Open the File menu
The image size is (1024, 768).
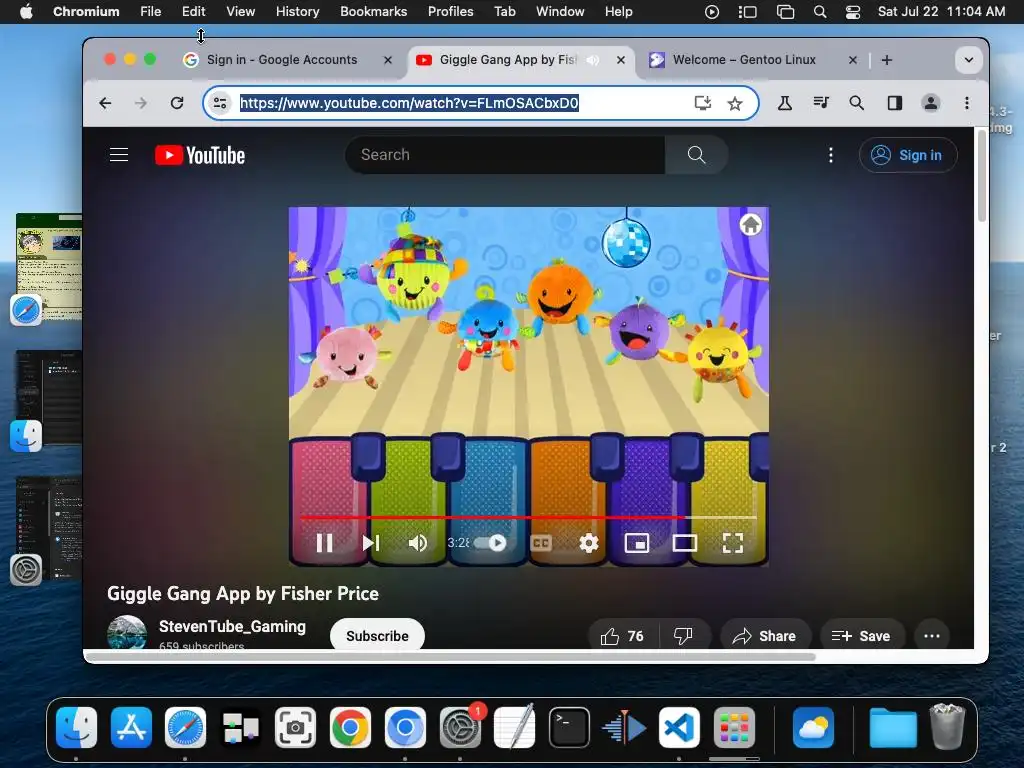[x=150, y=11]
